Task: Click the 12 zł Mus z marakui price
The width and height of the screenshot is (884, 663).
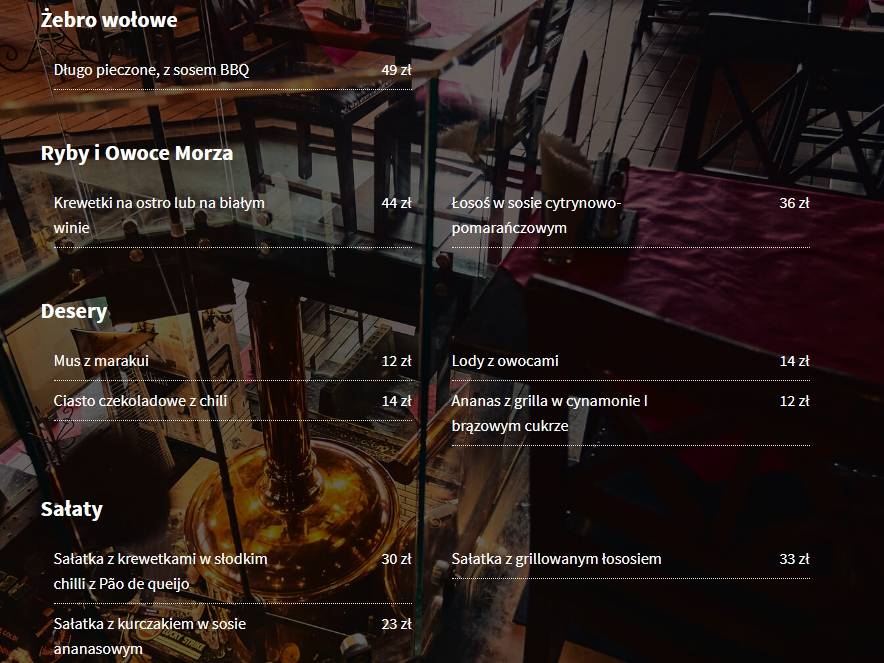Action: (x=396, y=361)
